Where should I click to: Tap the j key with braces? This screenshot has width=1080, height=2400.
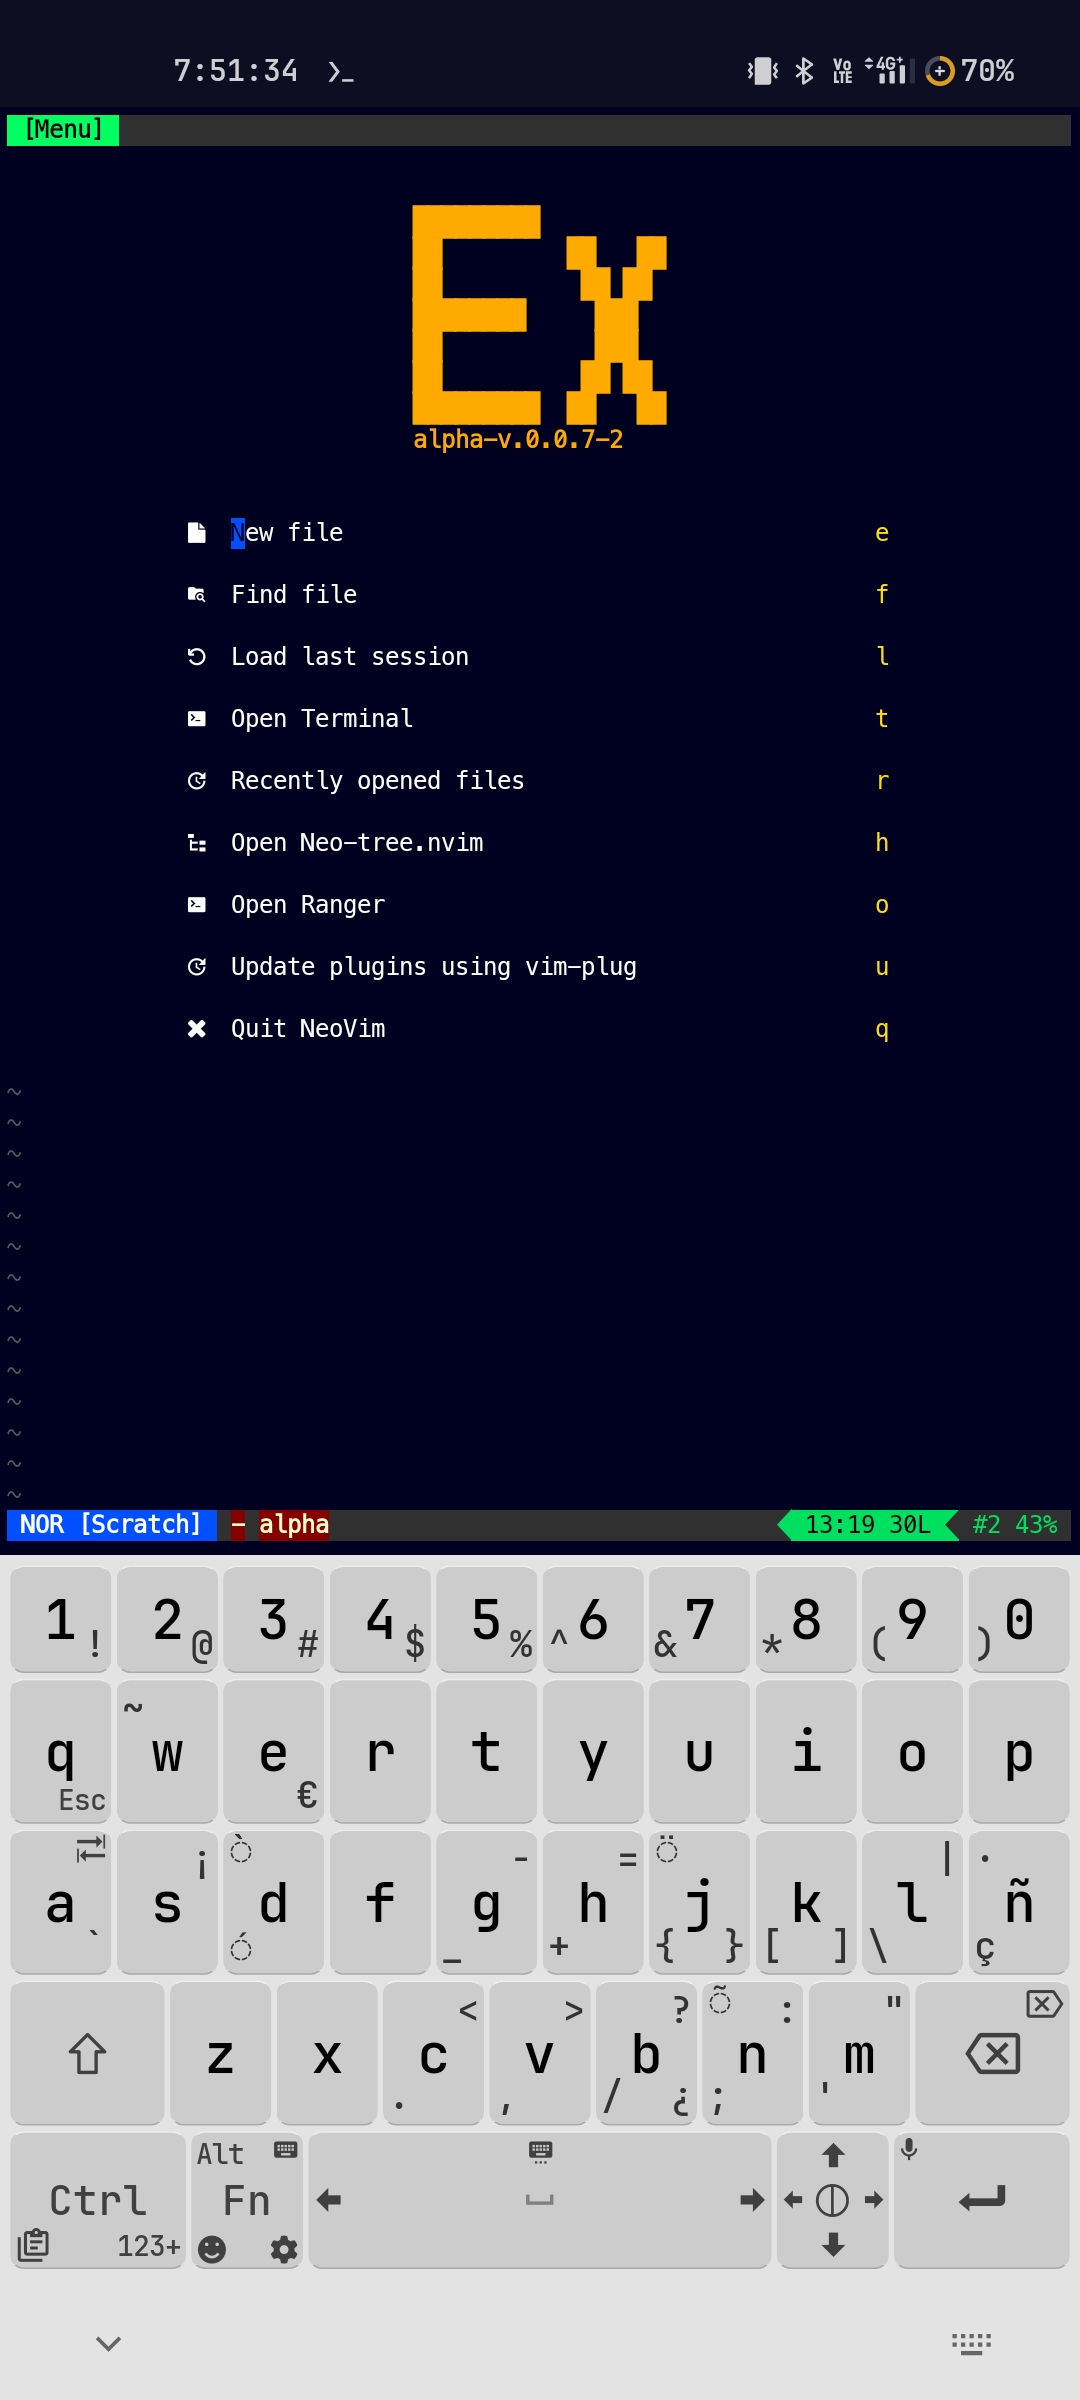pos(699,1903)
